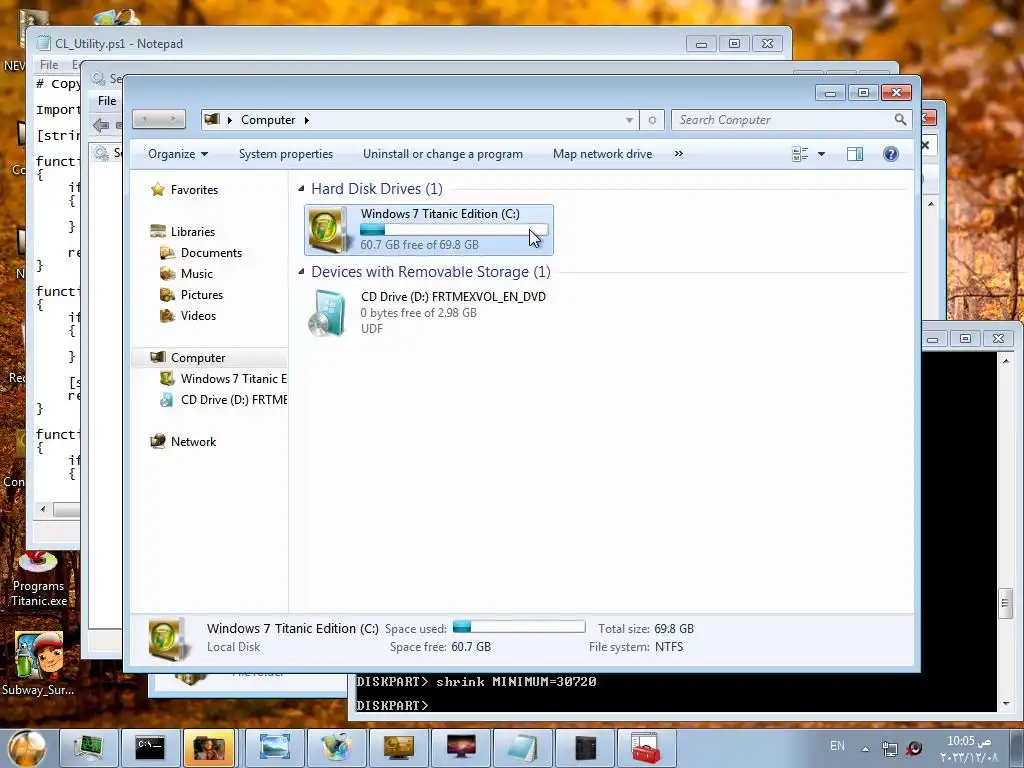1024x768 pixels.
Task: Select Windows 7 Titanic E in navigation tree
Action: tap(234, 379)
